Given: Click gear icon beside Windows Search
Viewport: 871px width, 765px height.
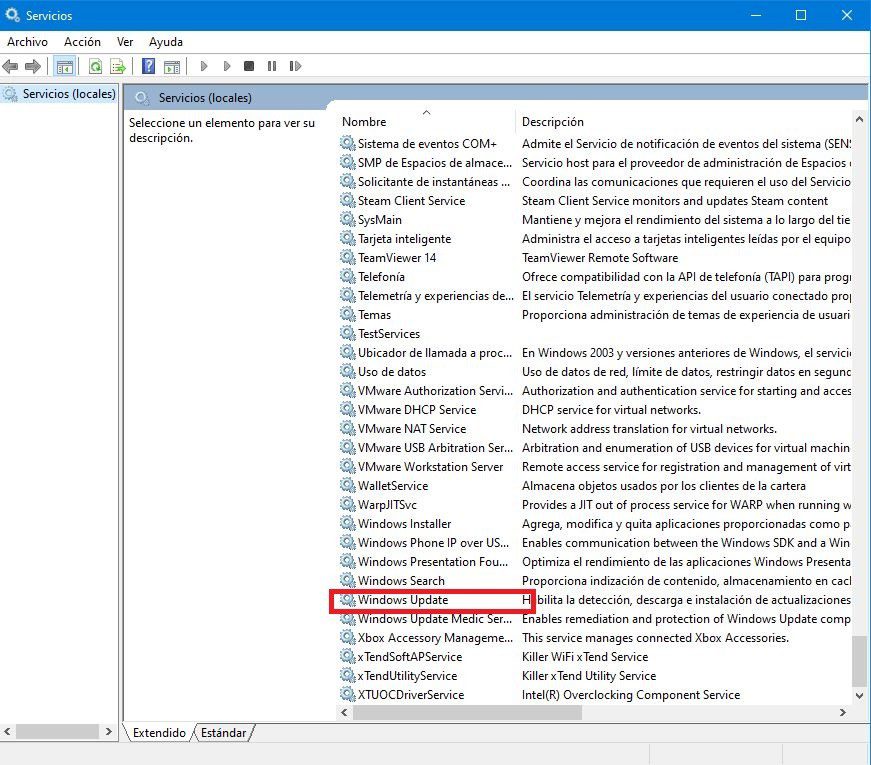Looking at the screenshot, I should tap(348, 580).
